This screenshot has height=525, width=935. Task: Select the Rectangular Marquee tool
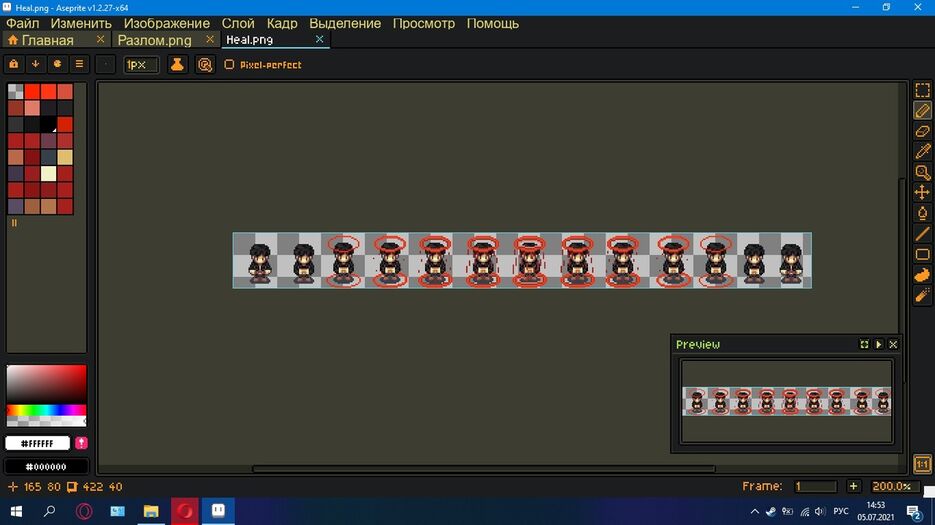[x=922, y=90]
